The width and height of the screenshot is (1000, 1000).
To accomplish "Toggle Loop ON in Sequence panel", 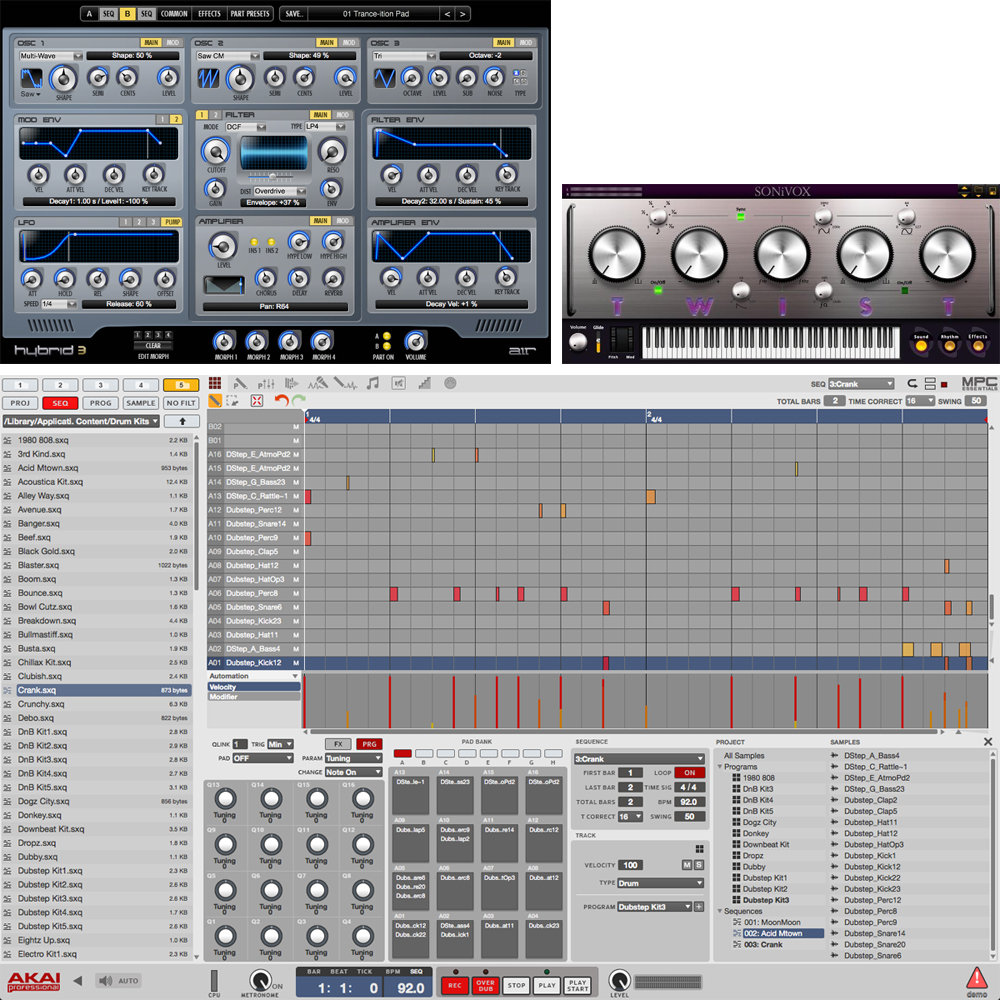I will pyautogui.click(x=689, y=772).
